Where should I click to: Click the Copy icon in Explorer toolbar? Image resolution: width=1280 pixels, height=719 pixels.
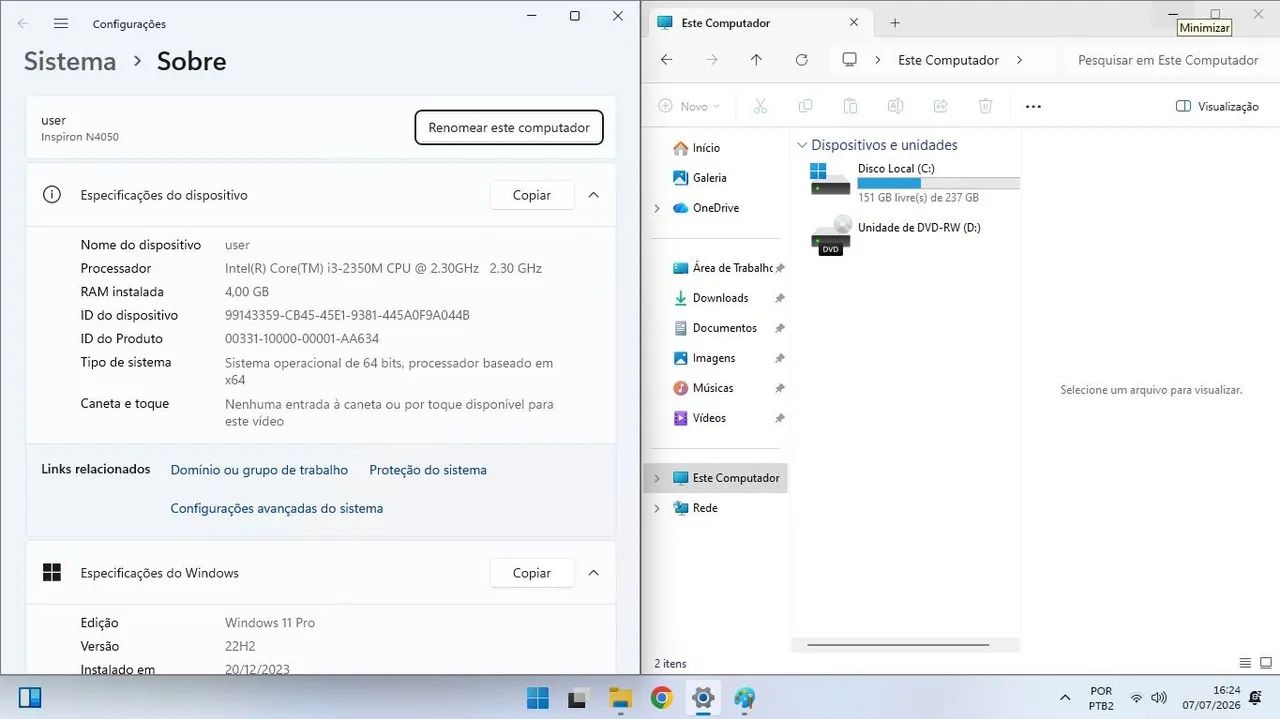[x=805, y=106]
